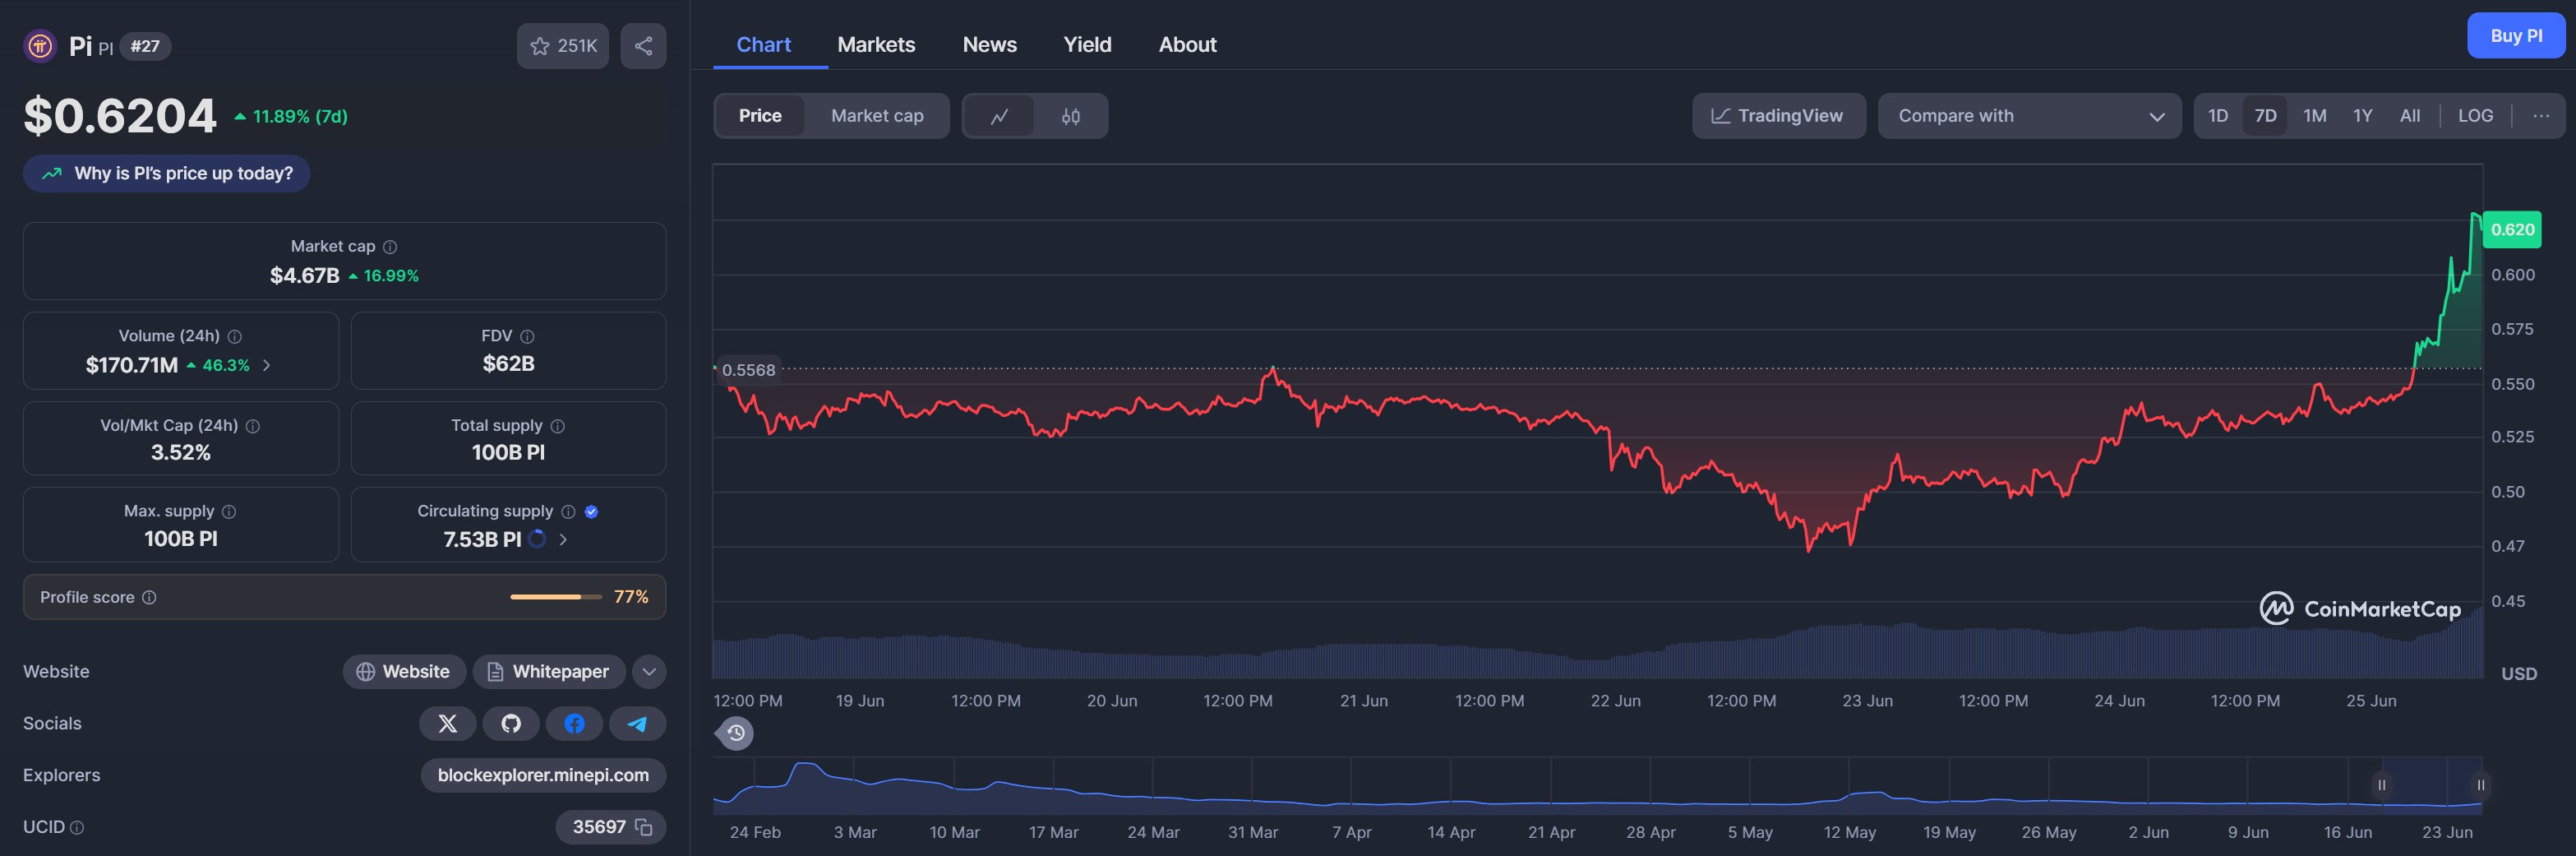Switch to the Markets tab
The image size is (2576, 856).
(x=876, y=45)
